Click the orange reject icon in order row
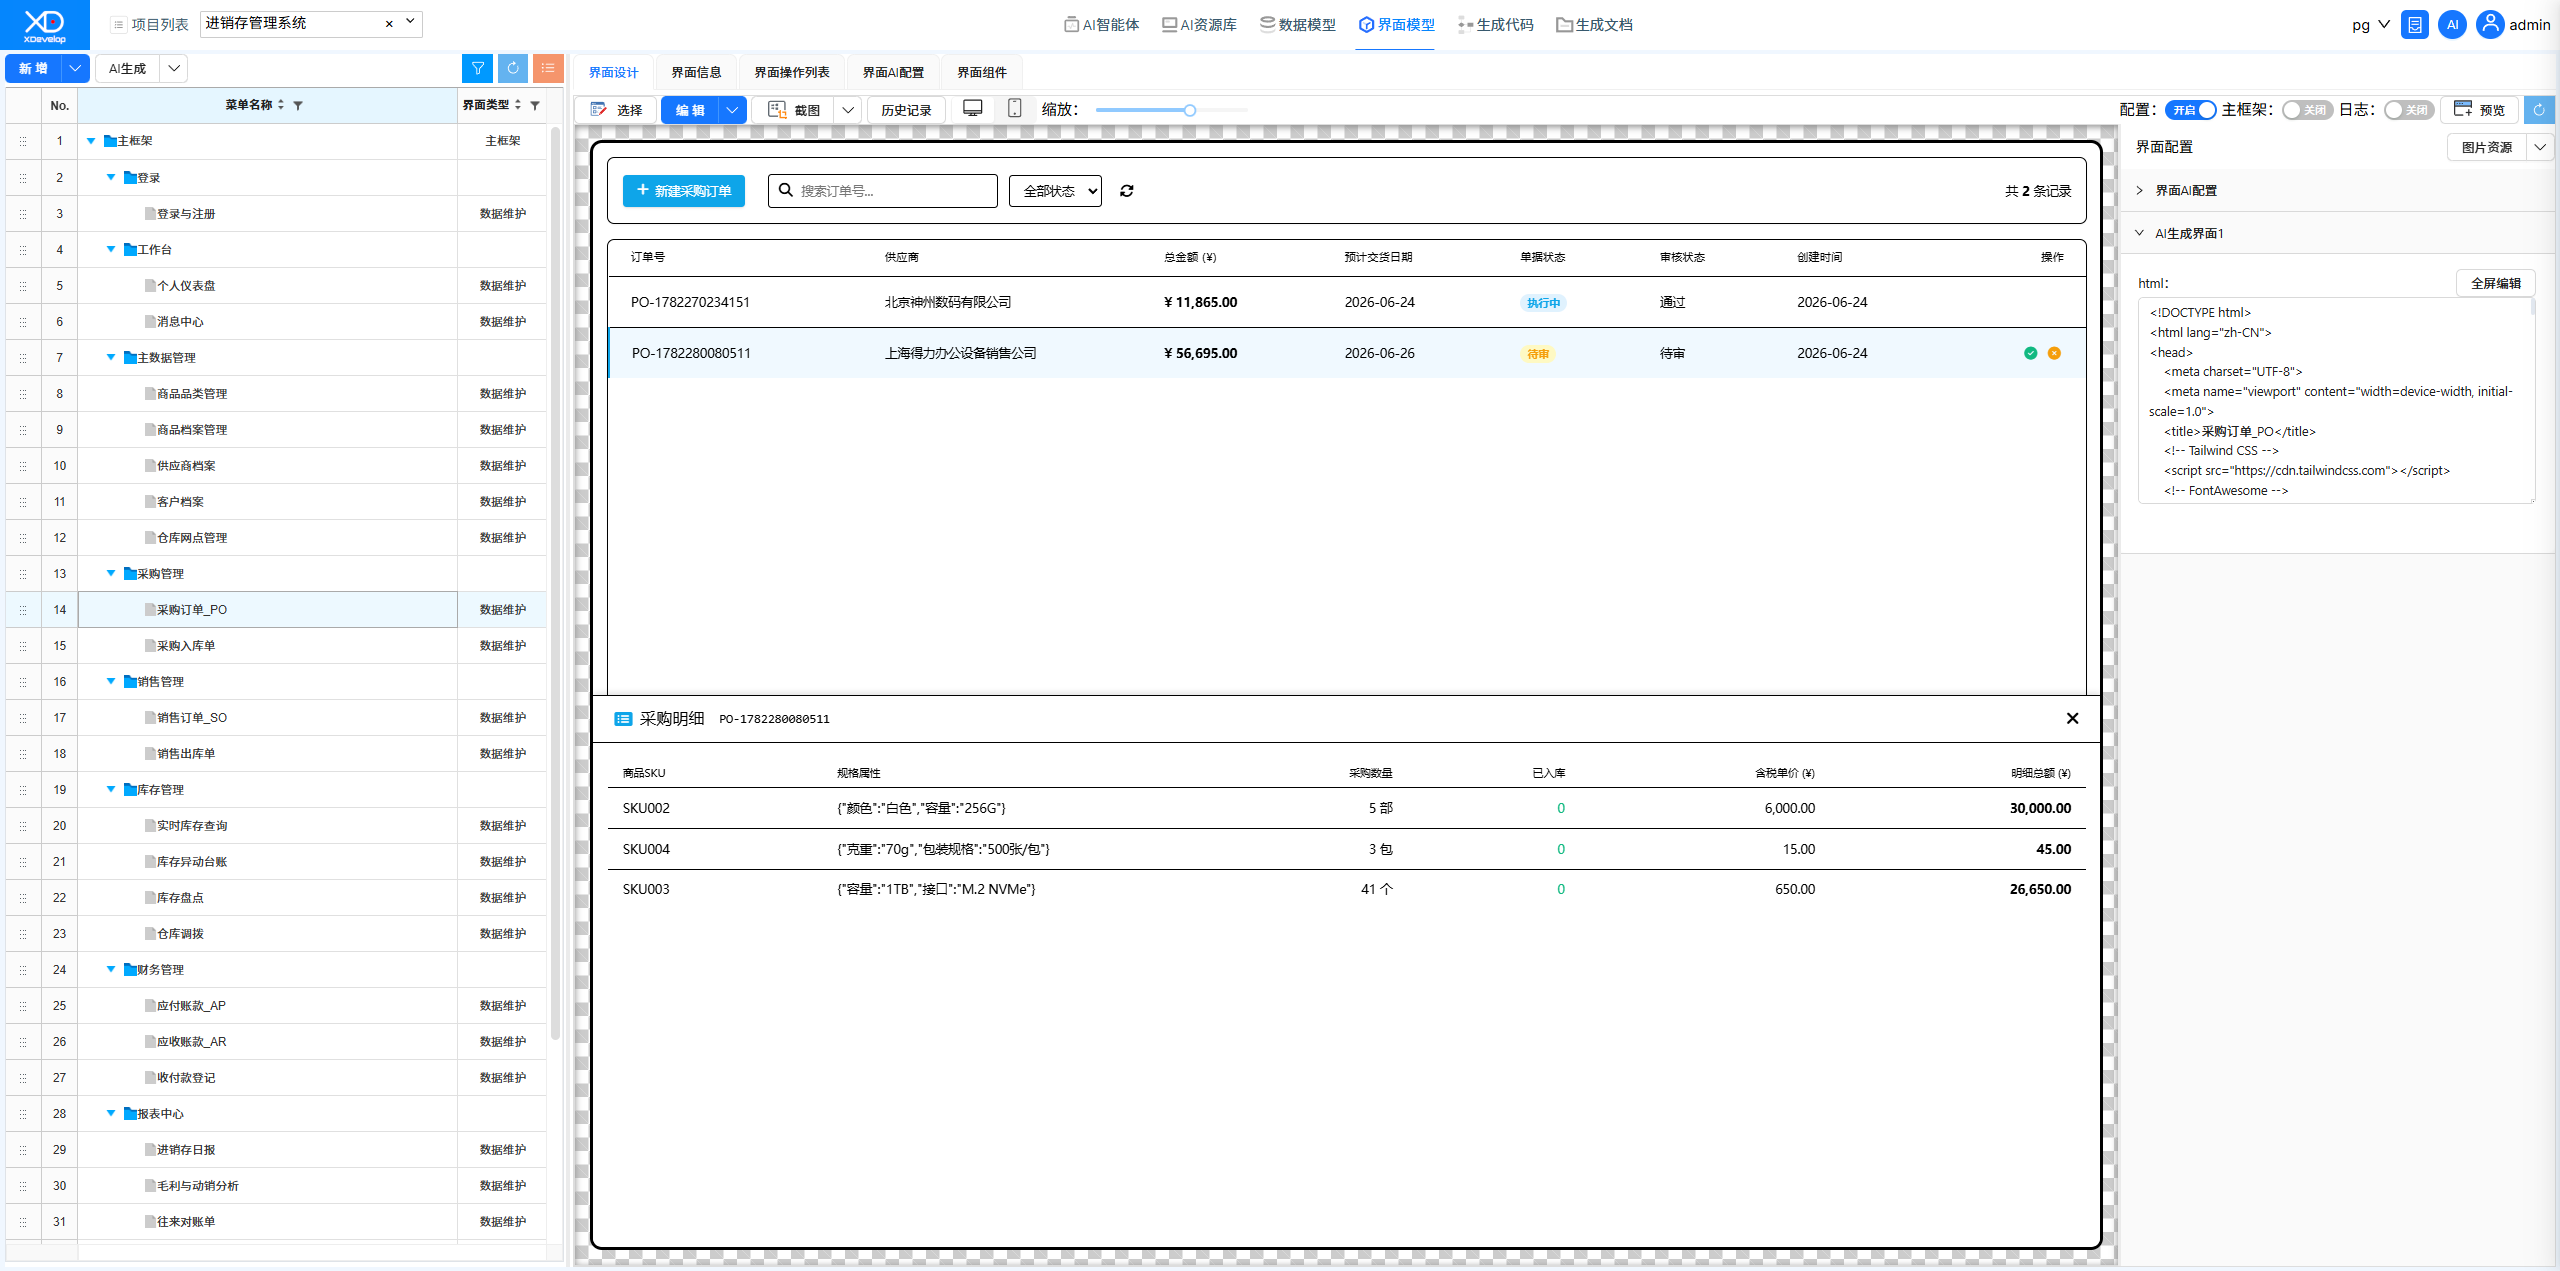The width and height of the screenshot is (2560, 1271). [2054, 353]
